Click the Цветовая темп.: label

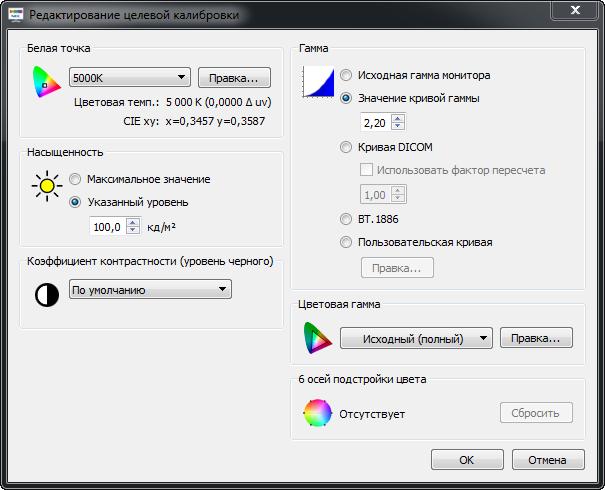coord(117,102)
